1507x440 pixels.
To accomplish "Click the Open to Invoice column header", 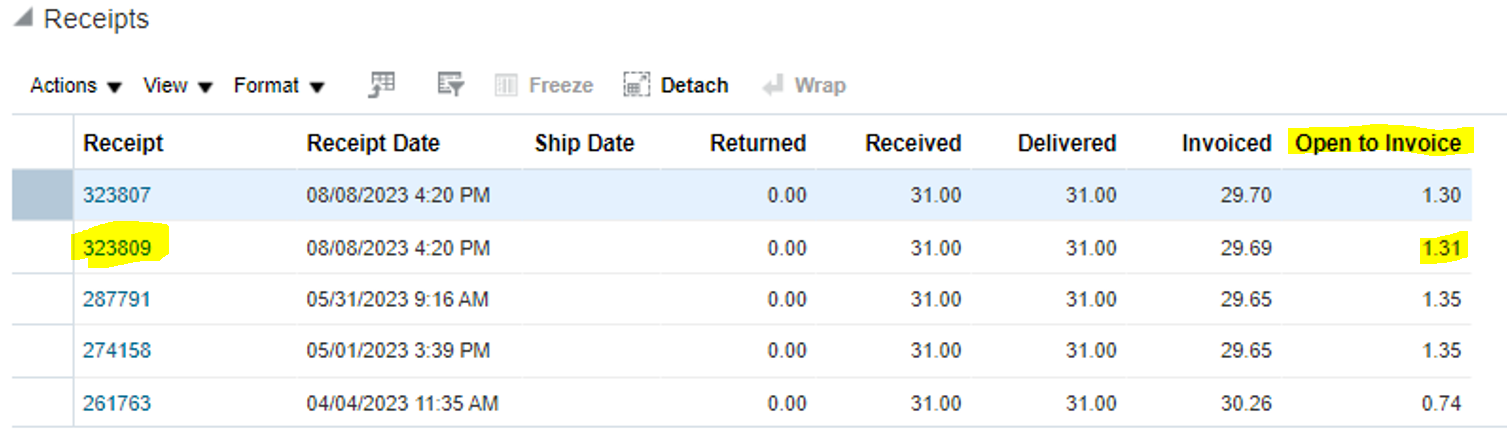I will coord(1378,144).
